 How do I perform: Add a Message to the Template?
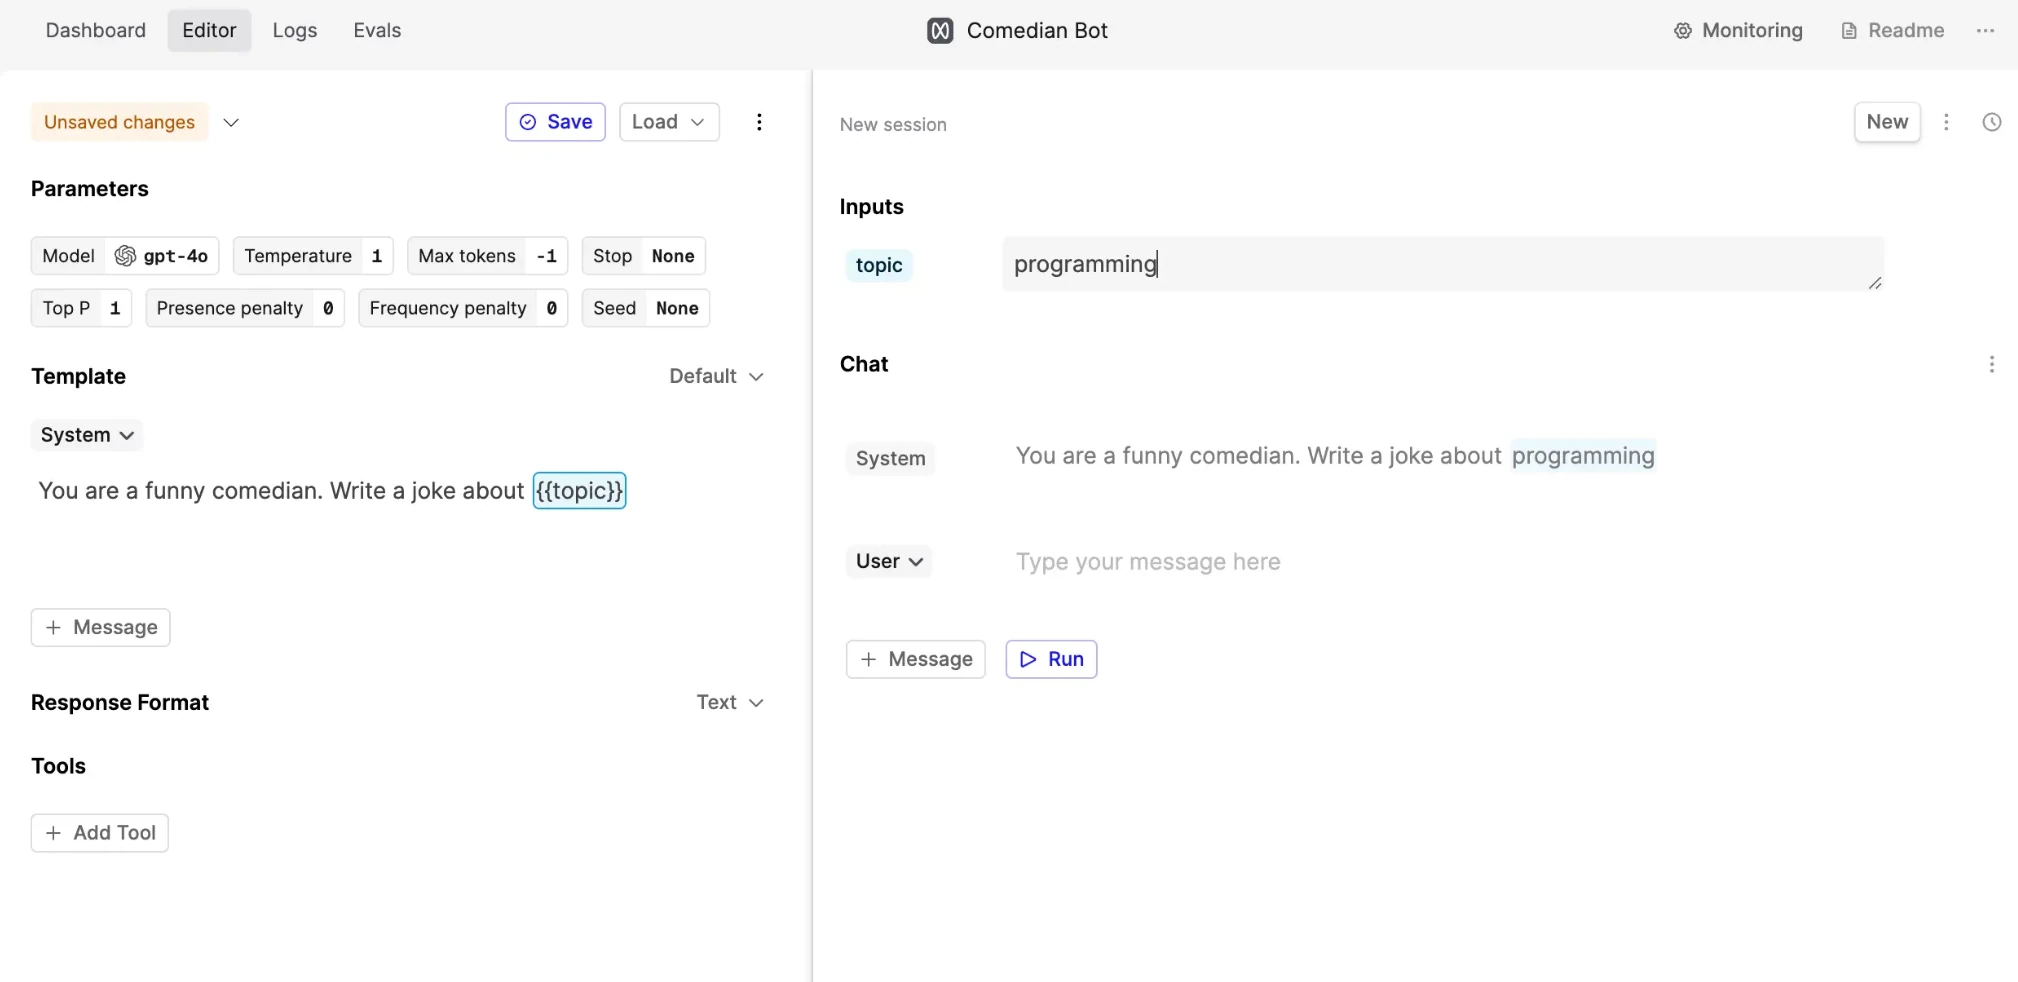pyautogui.click(x=101, y=628)
